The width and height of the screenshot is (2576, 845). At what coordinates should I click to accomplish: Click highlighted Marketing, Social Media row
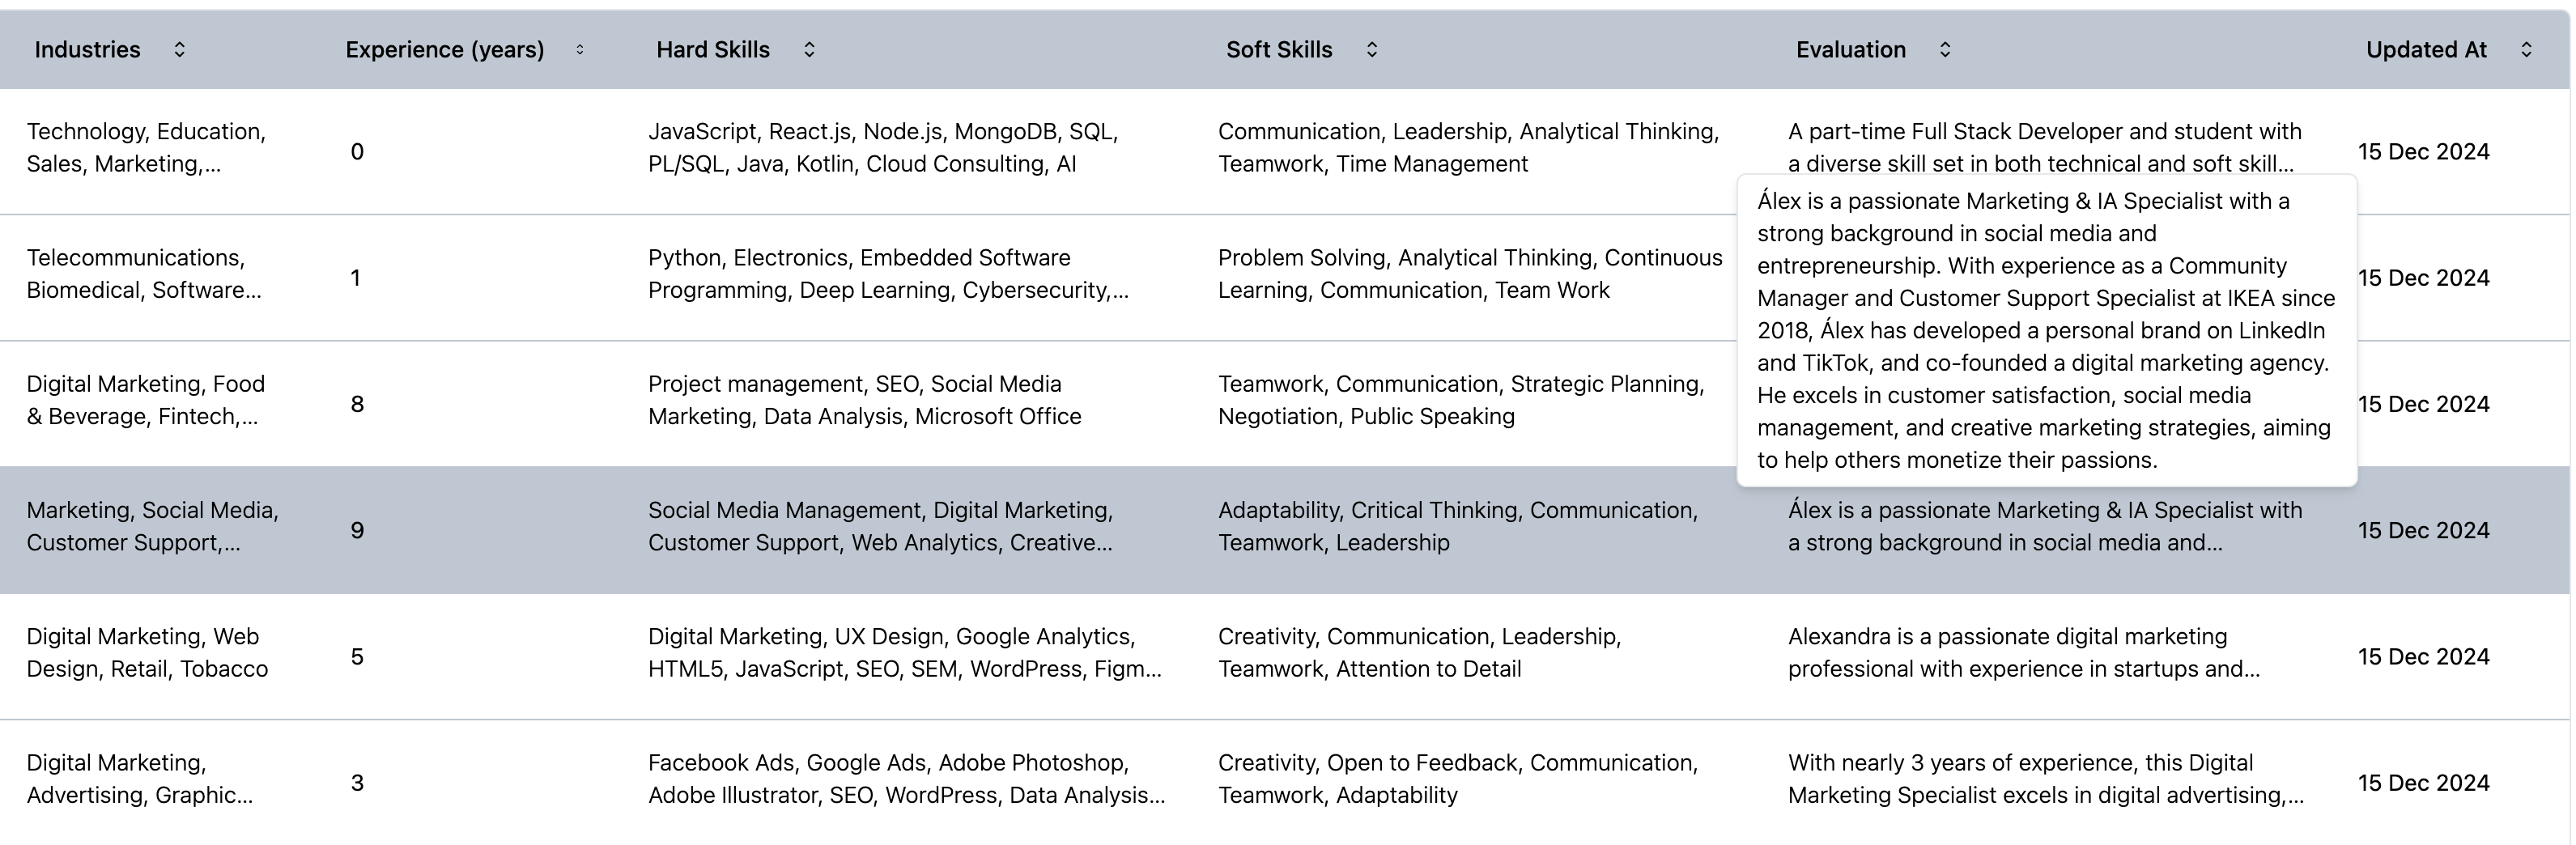pyautogui.click(x=152, y=527)
